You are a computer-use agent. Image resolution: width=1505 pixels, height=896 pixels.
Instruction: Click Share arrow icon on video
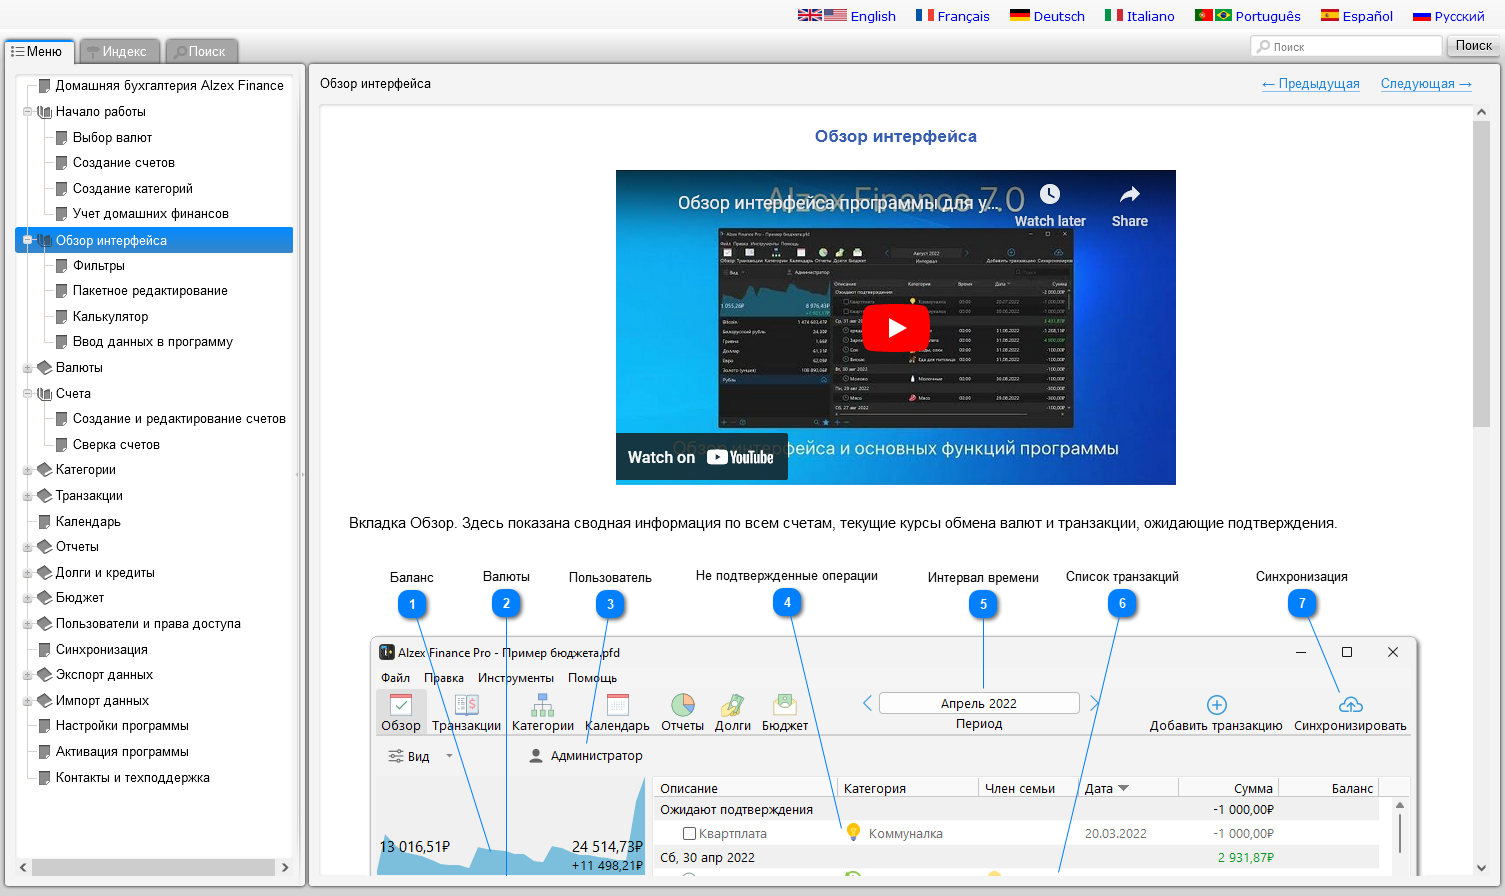point(1129,194)
